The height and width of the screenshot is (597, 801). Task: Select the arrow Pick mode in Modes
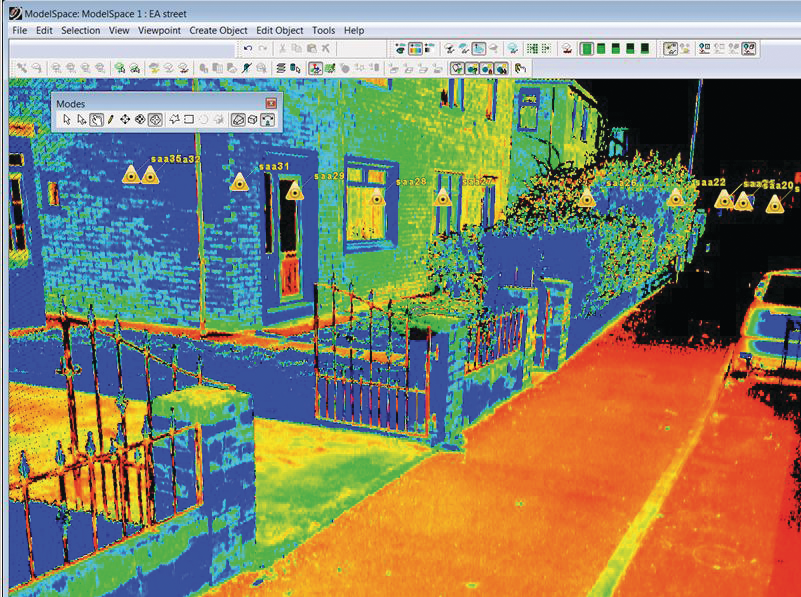click(67, 120)
